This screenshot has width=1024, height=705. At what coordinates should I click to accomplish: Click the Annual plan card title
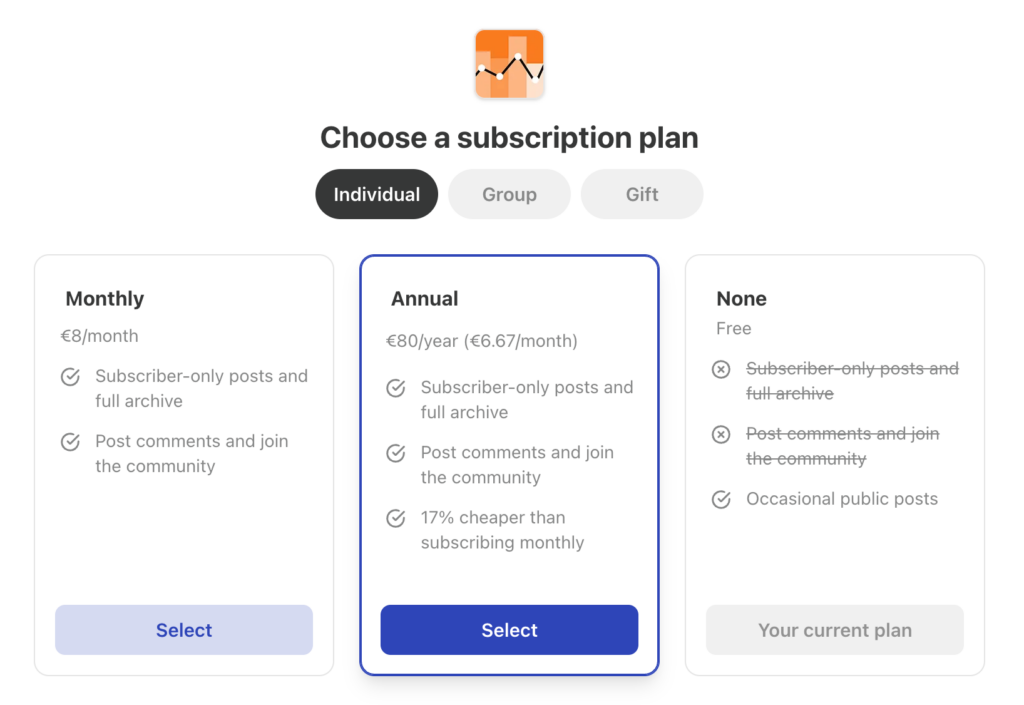pos(425,299)
